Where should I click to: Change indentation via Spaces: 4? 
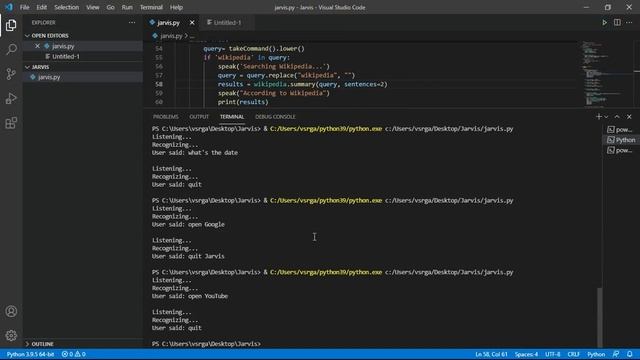tap(527, 354)
